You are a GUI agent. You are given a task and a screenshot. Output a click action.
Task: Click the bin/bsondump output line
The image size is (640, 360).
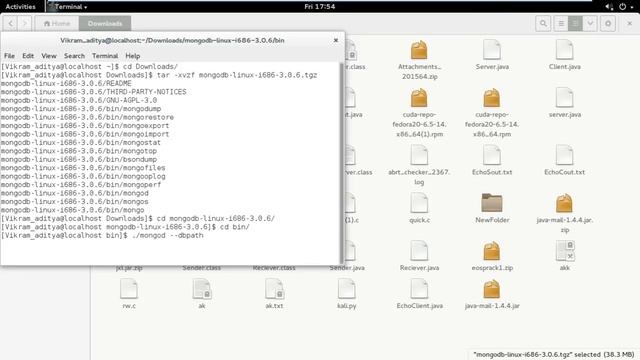pos(79,160)
